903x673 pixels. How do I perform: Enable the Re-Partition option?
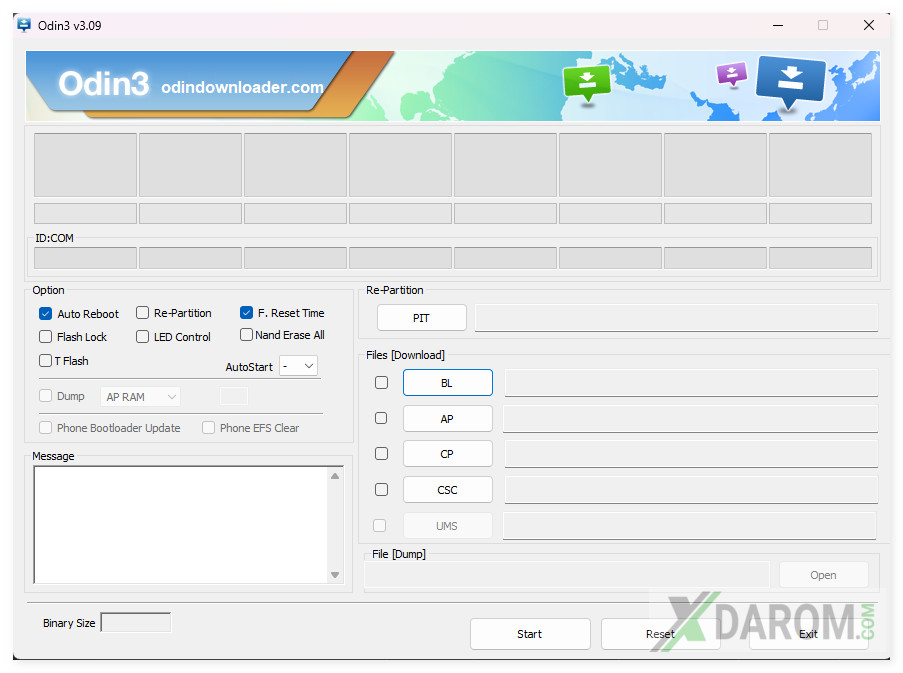[x=143, y=313]
